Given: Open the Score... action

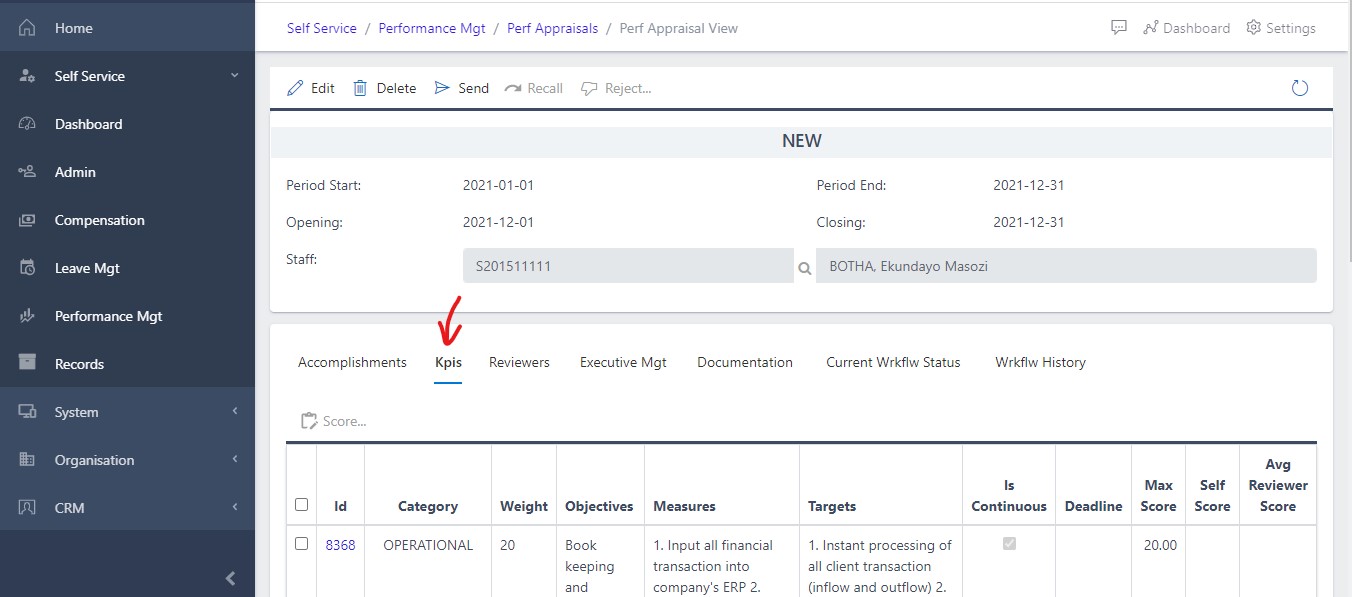Looking at the screenshot, I should pos(334,420).
